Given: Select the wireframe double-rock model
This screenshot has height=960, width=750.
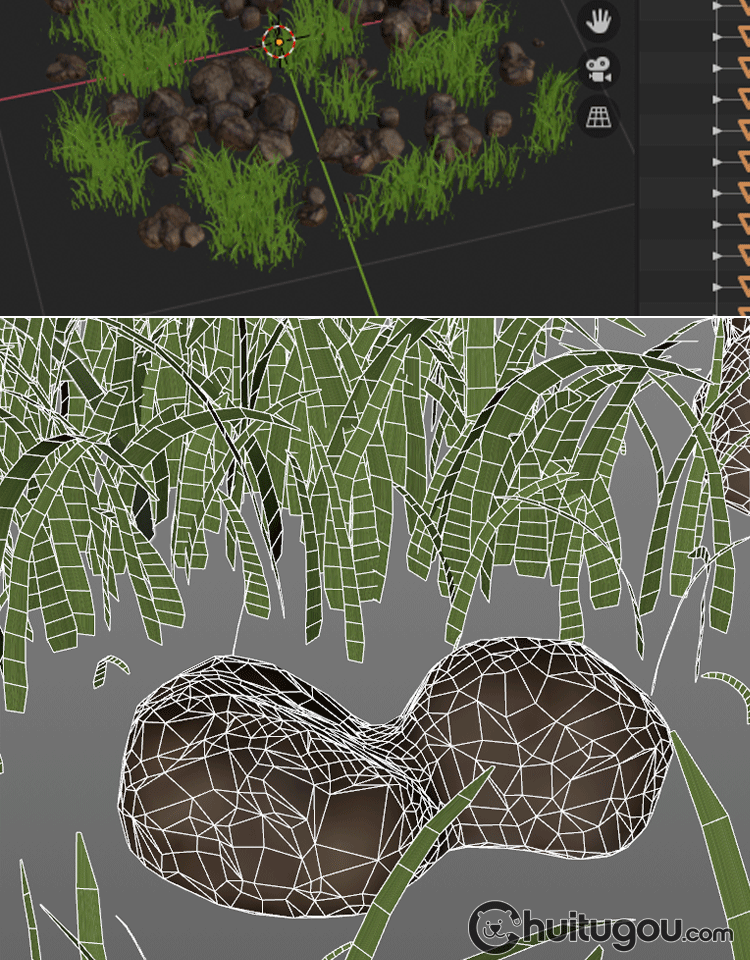Looking at the screenshot, I should click(400, 770).
